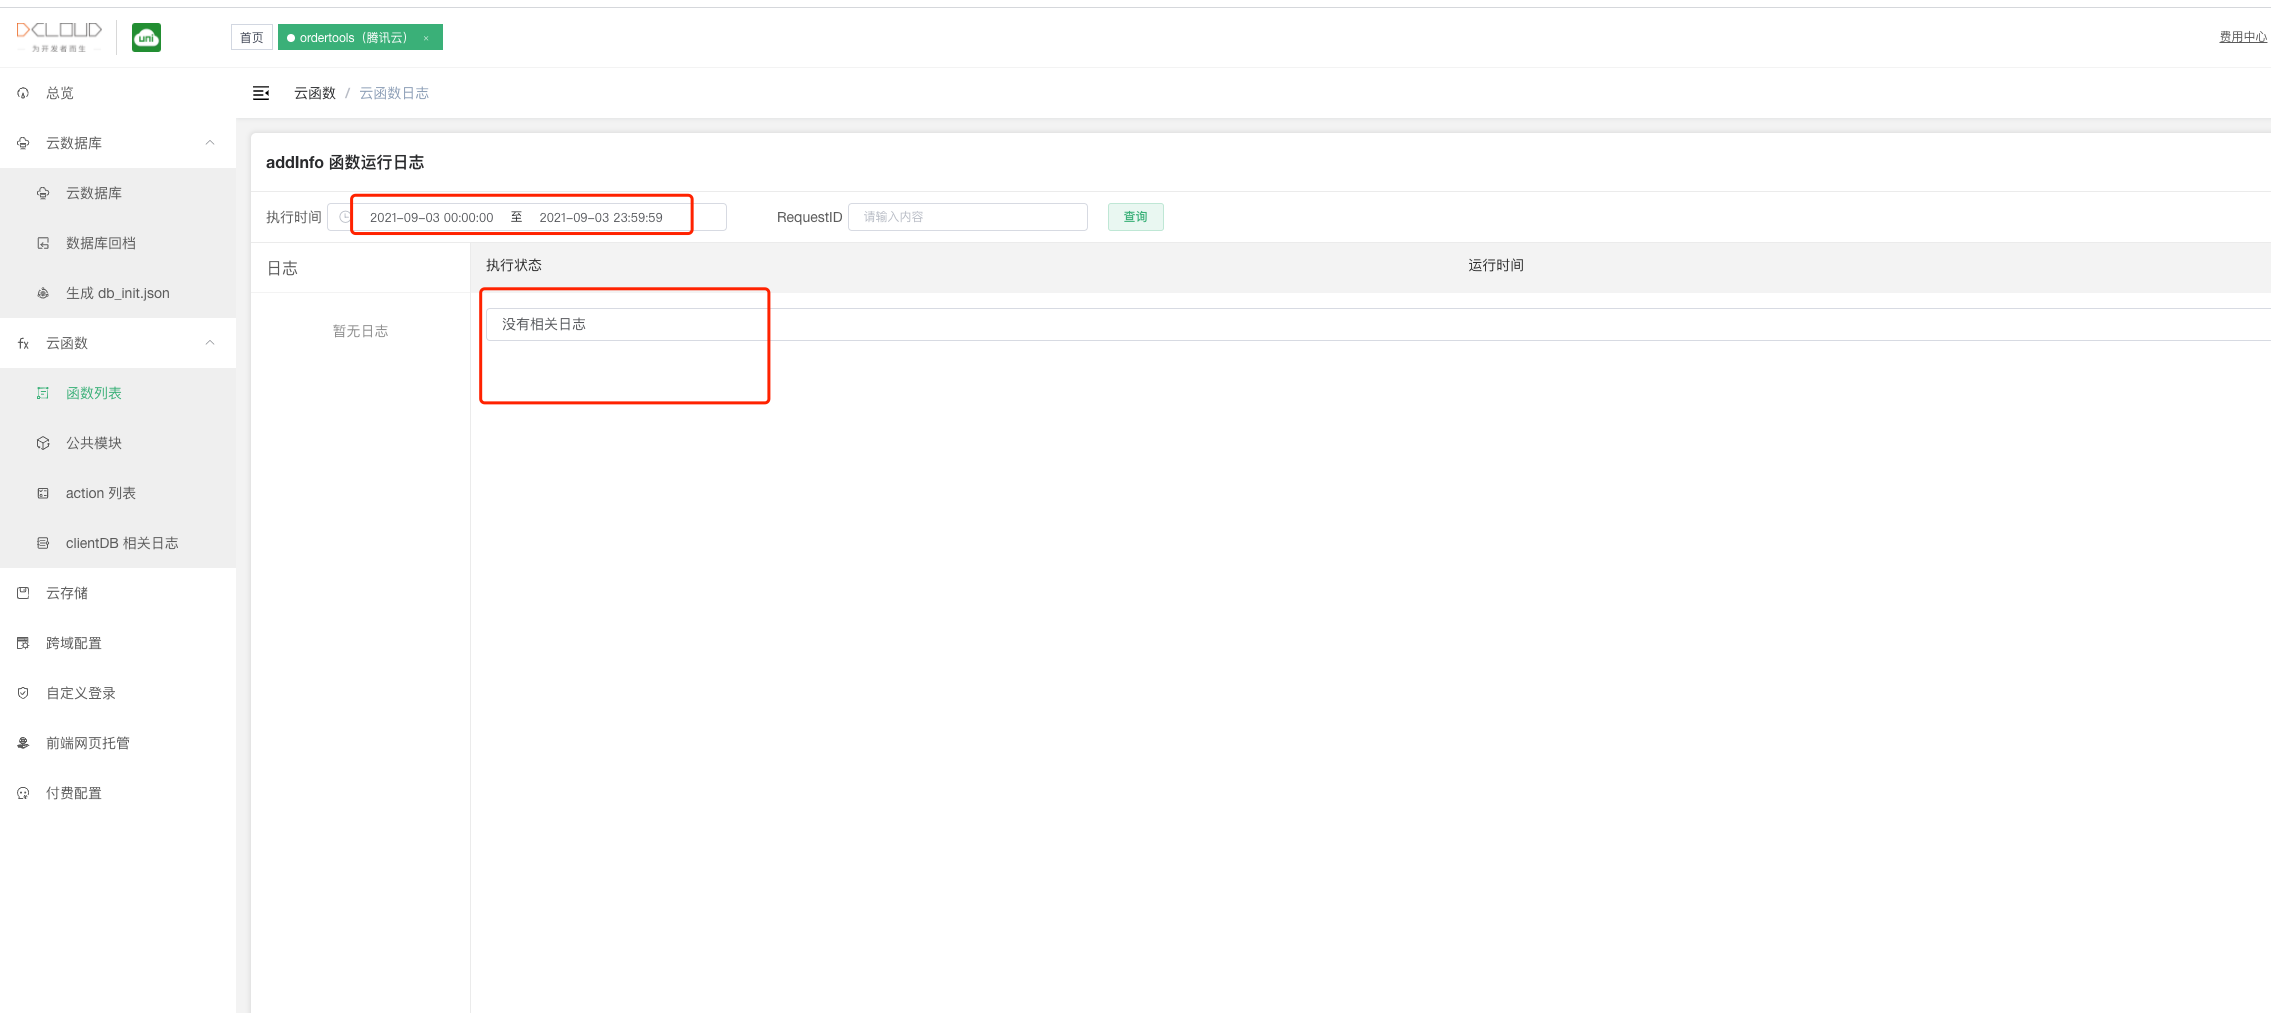The width and height of the screenshot is (2271, 1013).
Task: Click the 总览 overview icon in sidebar
Action: point(23,93)
